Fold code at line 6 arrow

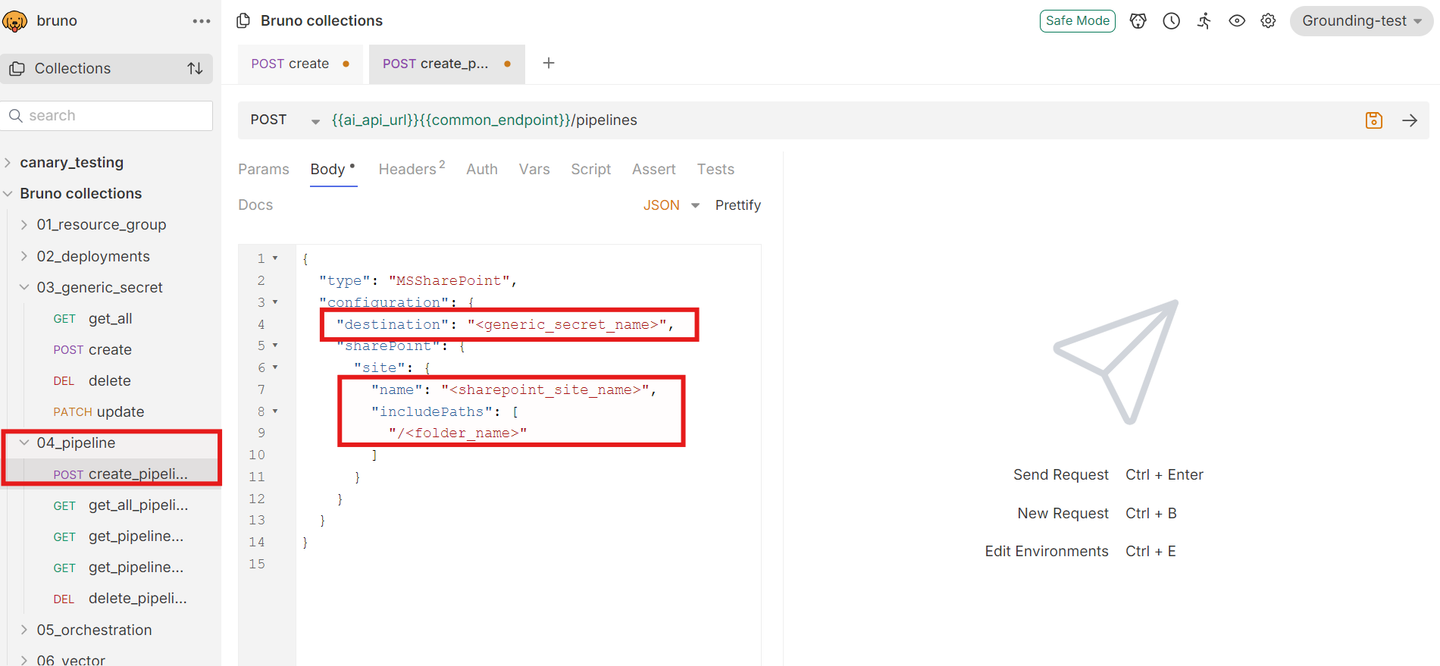point(275,368)
